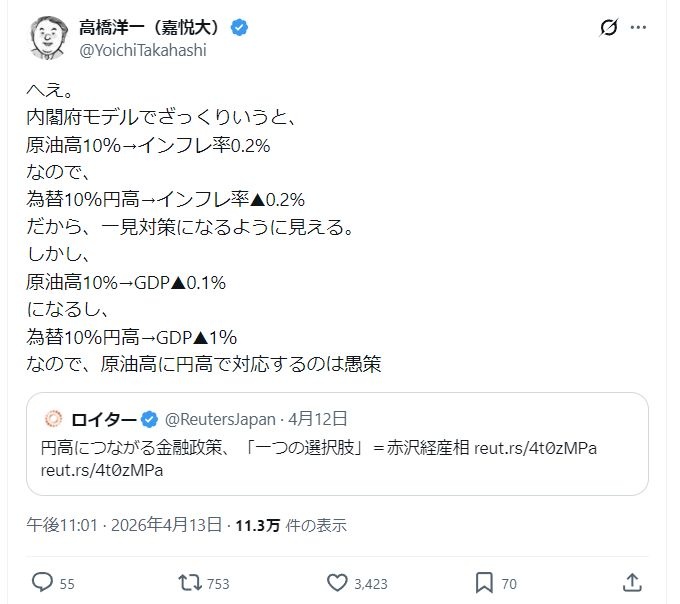Open the Grok slashed-circle icon
This screenshot has width=680, height=604.
point(607,29)
